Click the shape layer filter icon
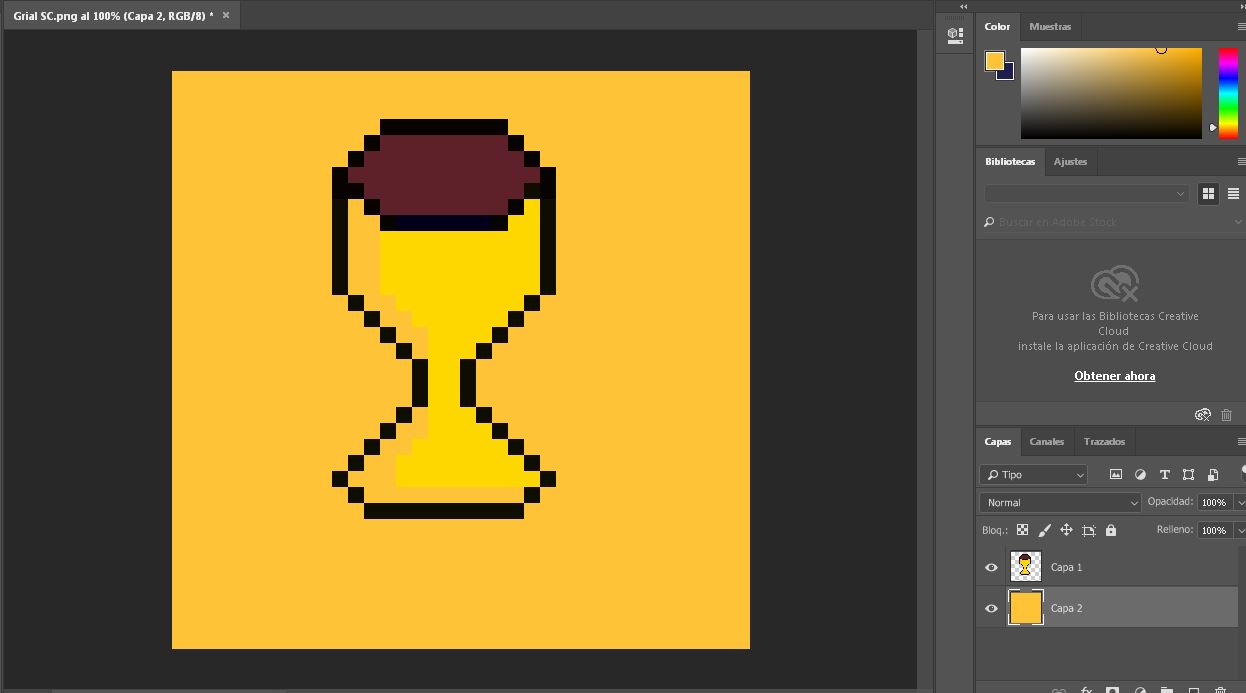This screenshot has height=693, width=1246. (x=1188, y=475)
